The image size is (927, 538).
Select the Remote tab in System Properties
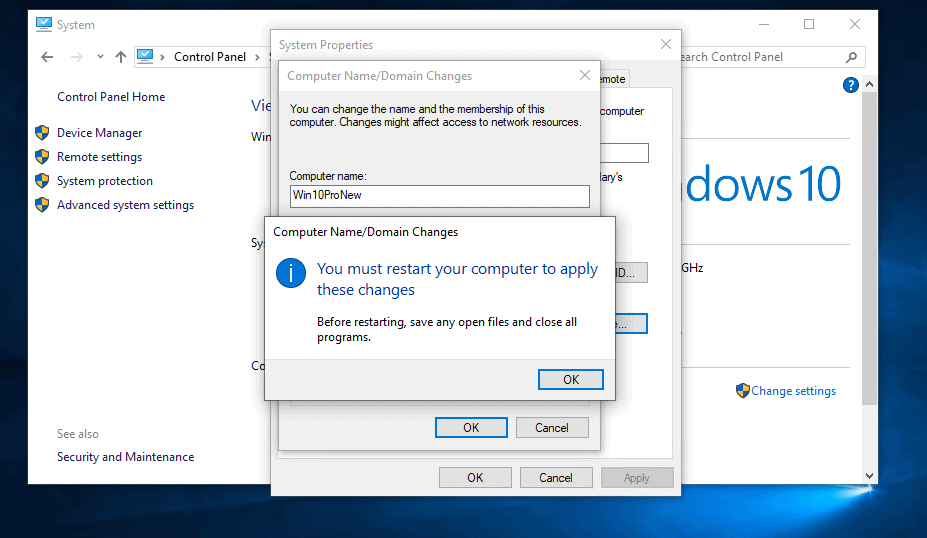tap(614, 79)
